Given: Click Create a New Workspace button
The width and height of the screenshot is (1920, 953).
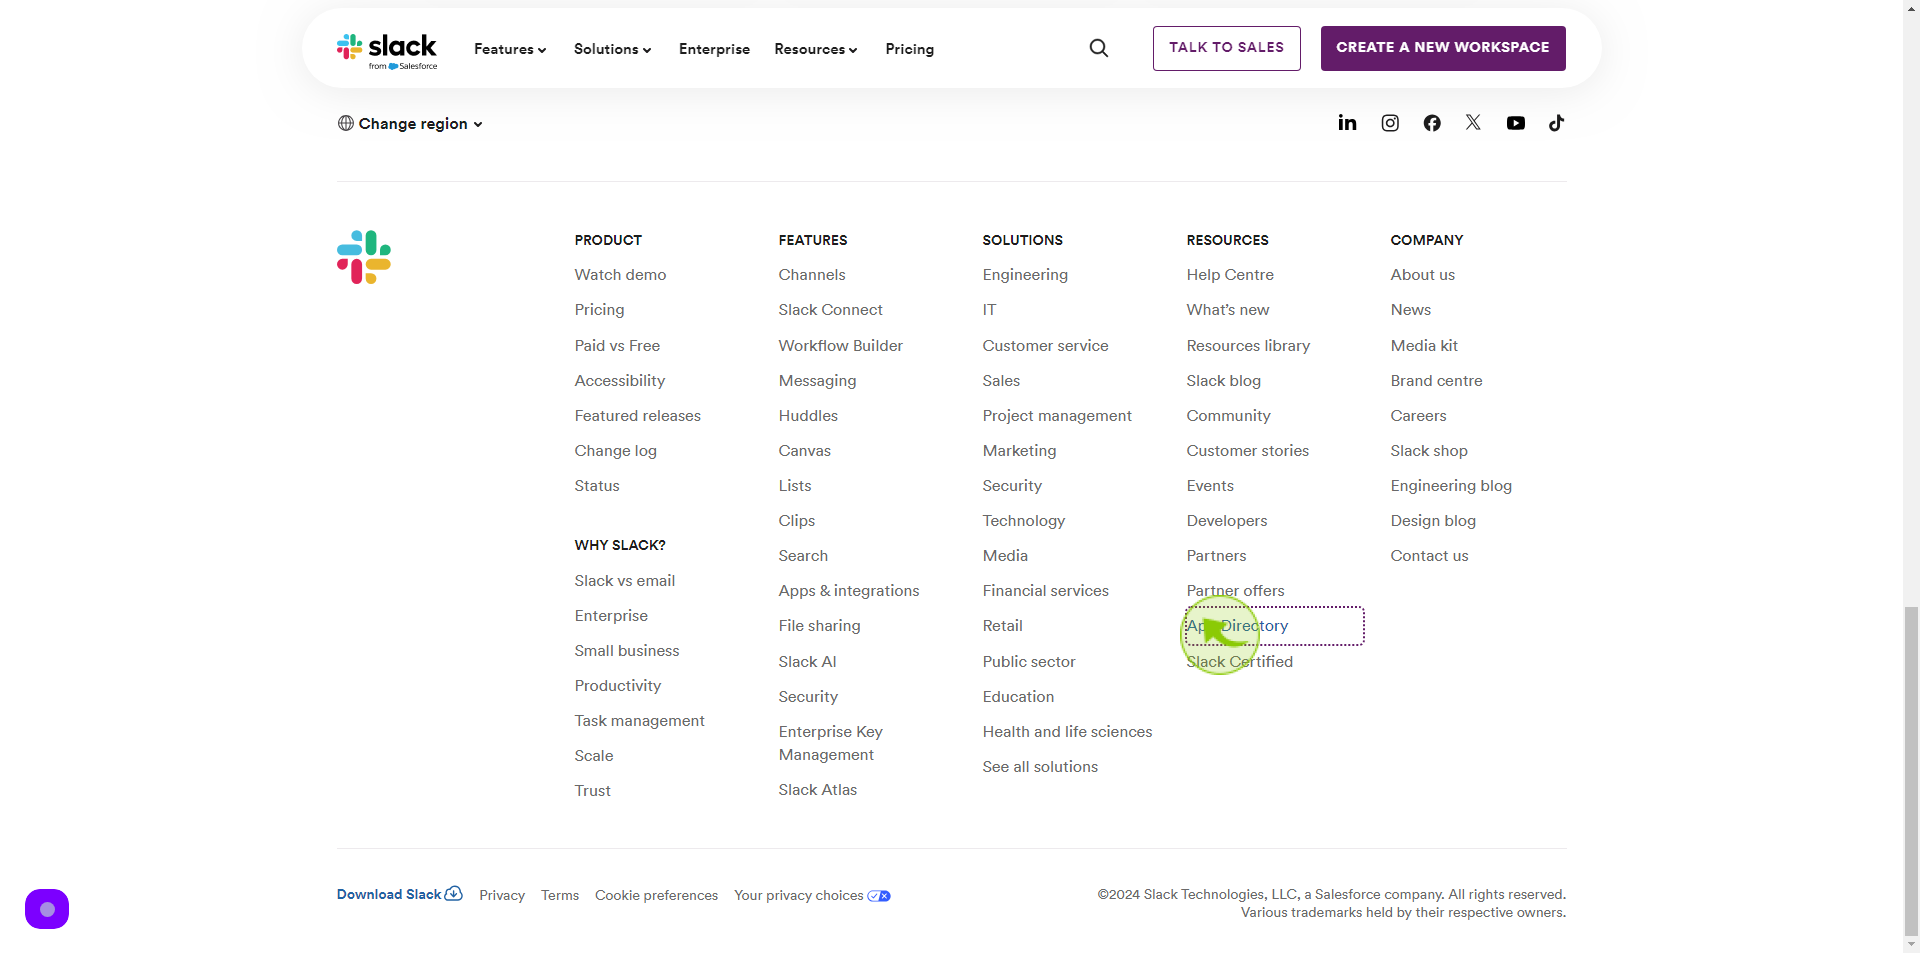Looking at the screenshot, I should [1443, 48].
